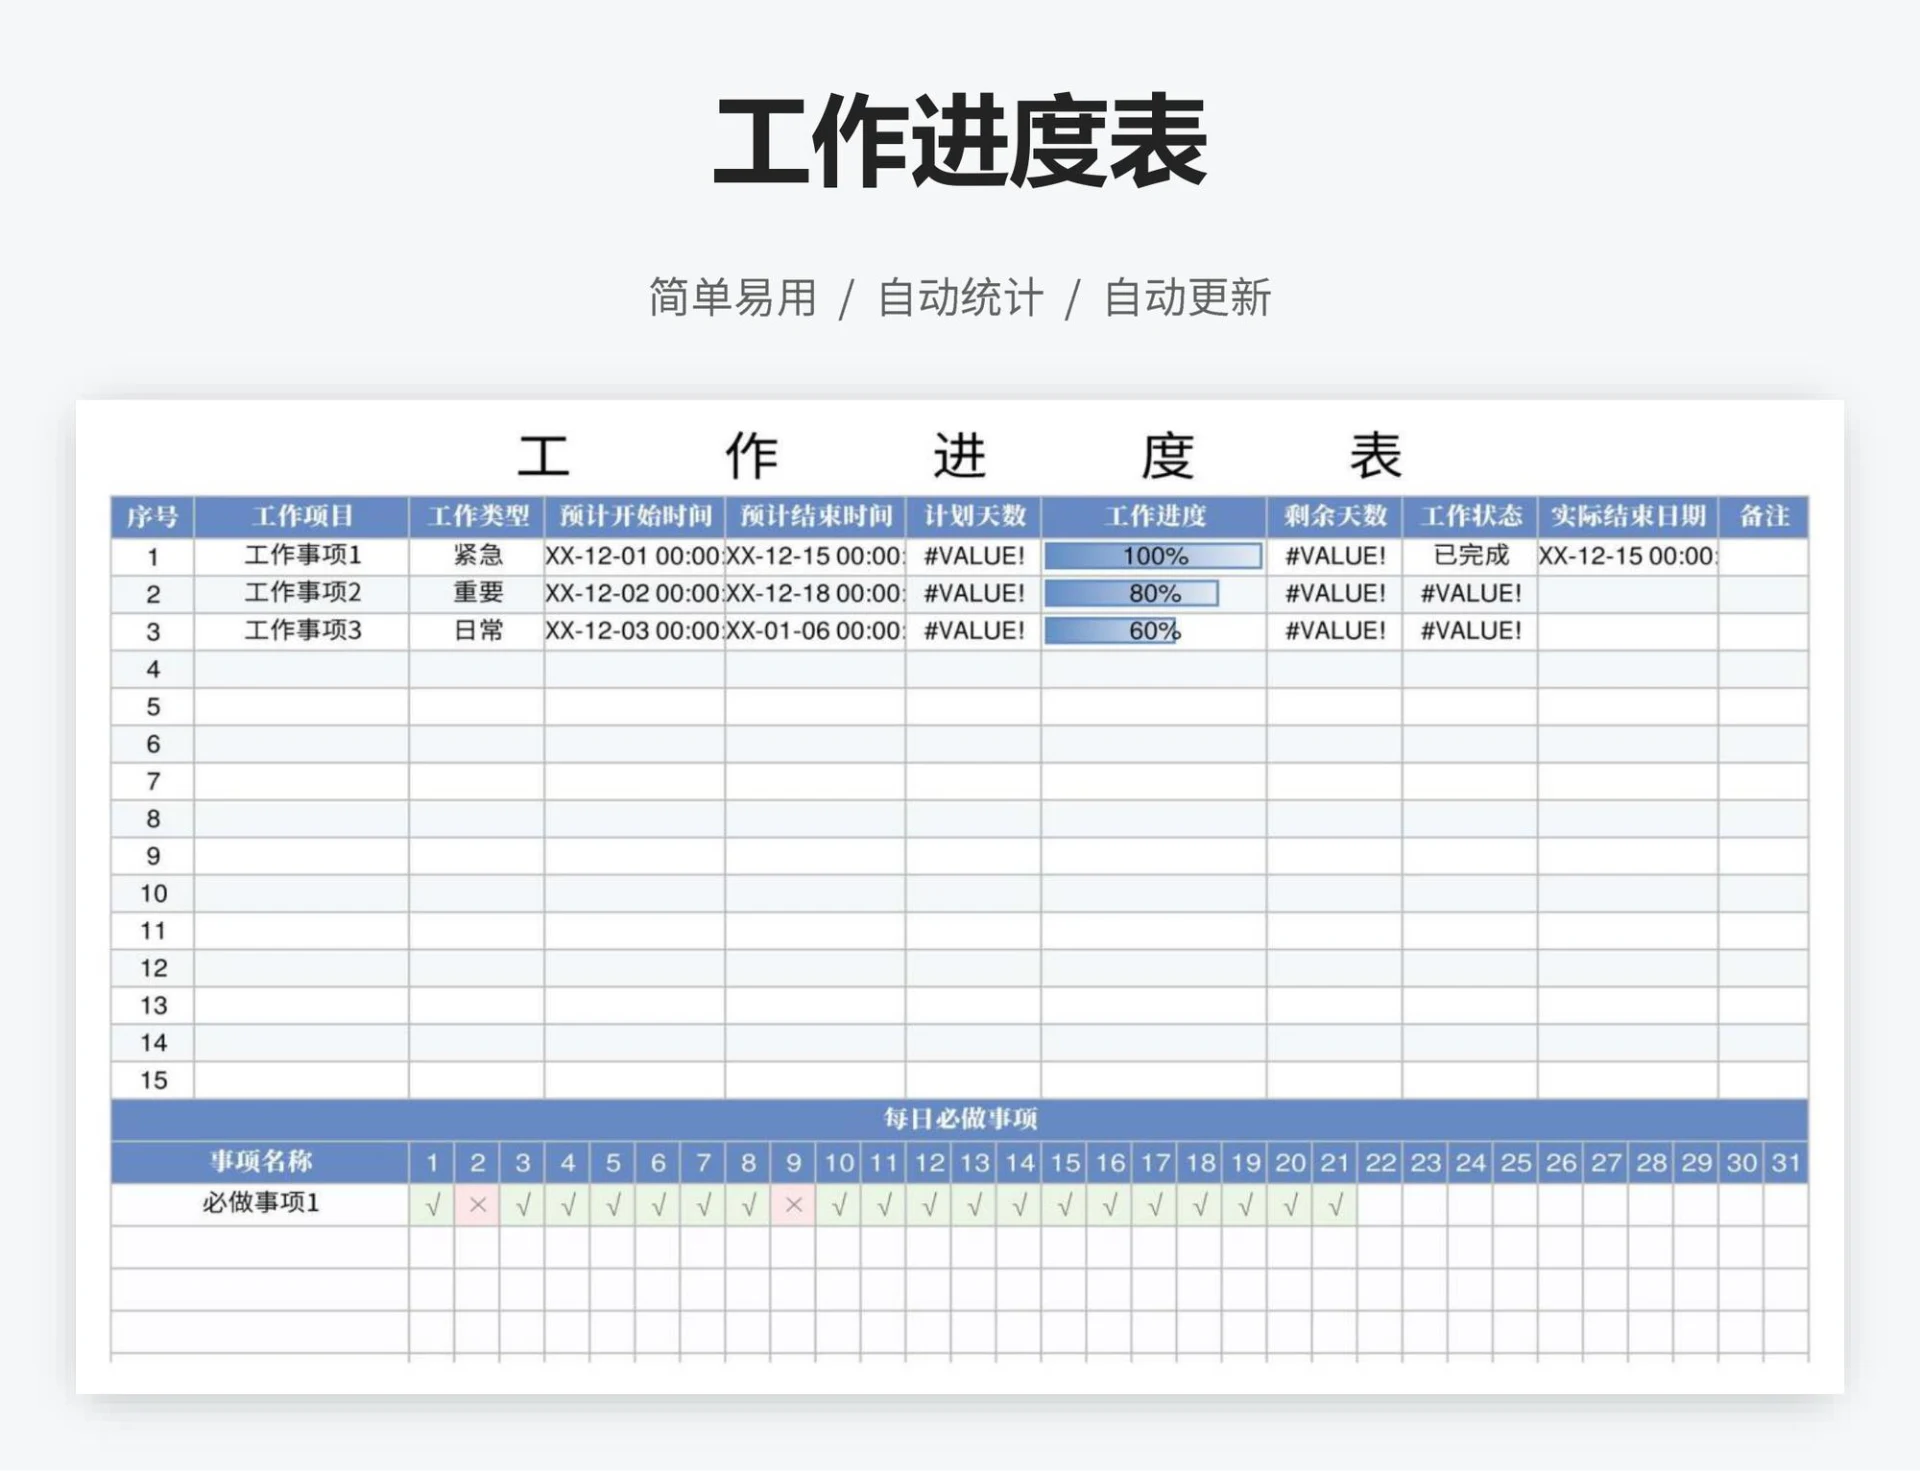Toggle the × mark on day 9
The width and height of the screenshot is (1920, 1471).
pos(793,1205)
